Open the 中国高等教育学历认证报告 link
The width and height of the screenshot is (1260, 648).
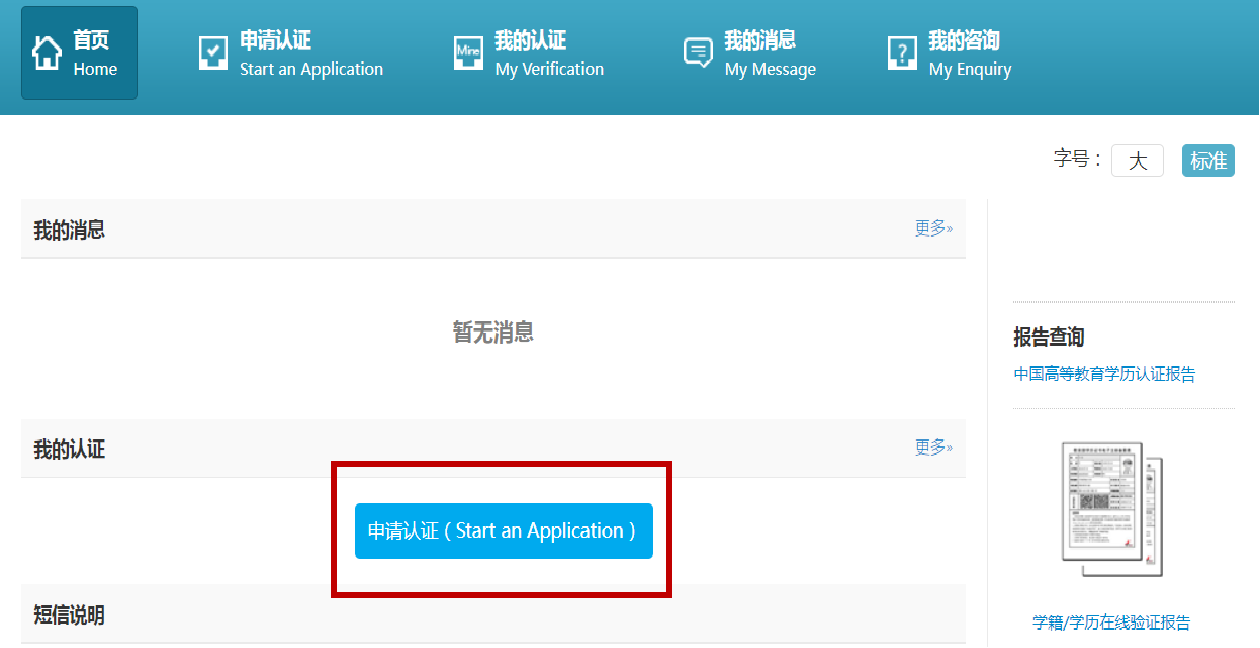pos(1104,374)
